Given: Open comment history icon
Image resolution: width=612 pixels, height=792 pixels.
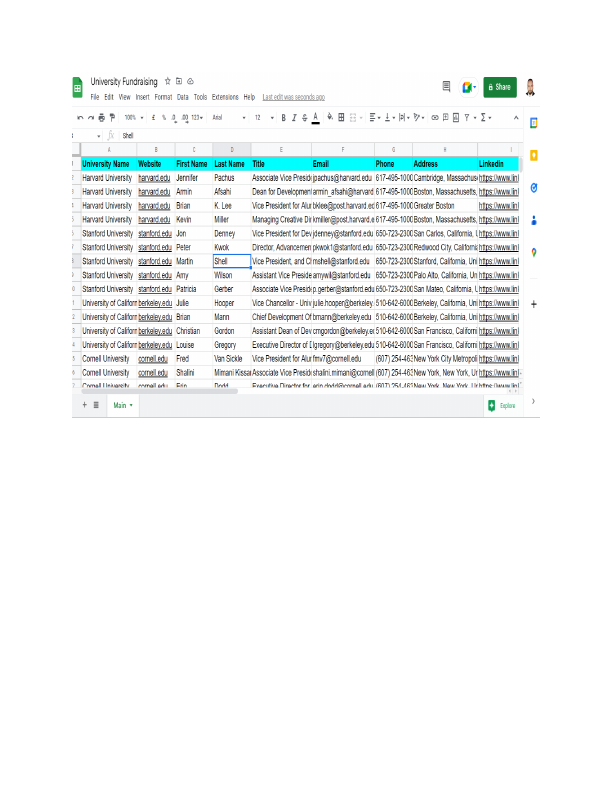Looking at the screenshot, I should (x=446, y=86).
